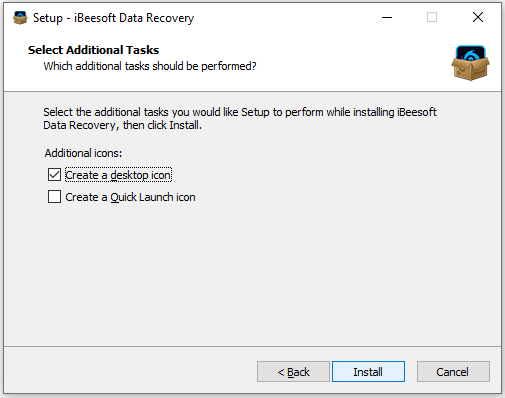Minimize the Setup window
The image size is (505, 398).
[387, 17]
